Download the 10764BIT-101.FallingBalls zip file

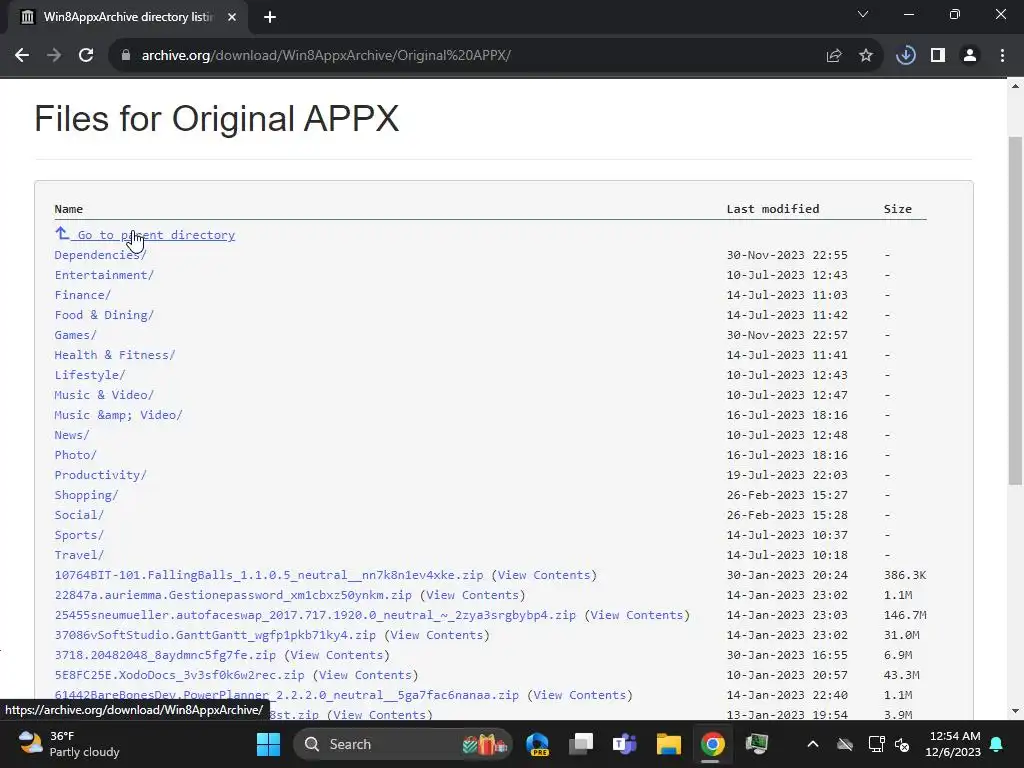coord(269,575)
